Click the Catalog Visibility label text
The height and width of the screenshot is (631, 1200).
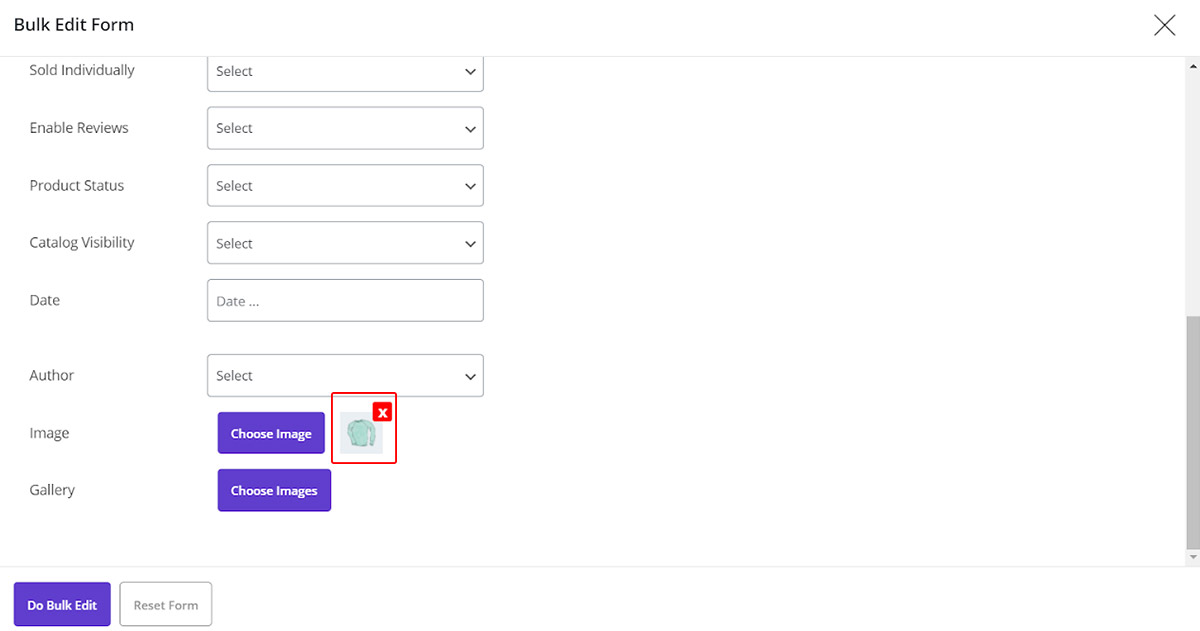[x=82, y=242]
